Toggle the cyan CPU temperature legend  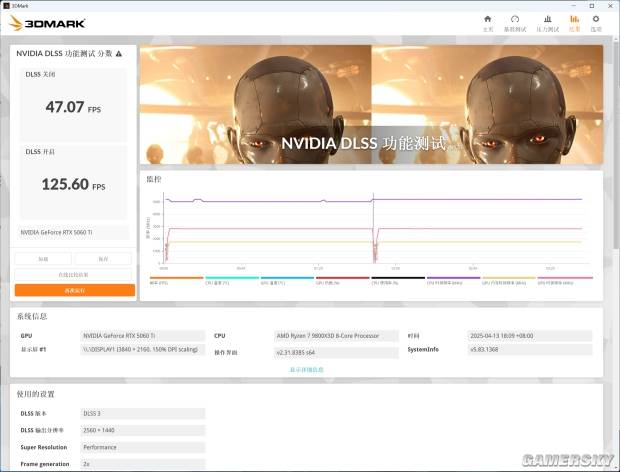click(x=232, y=280)
